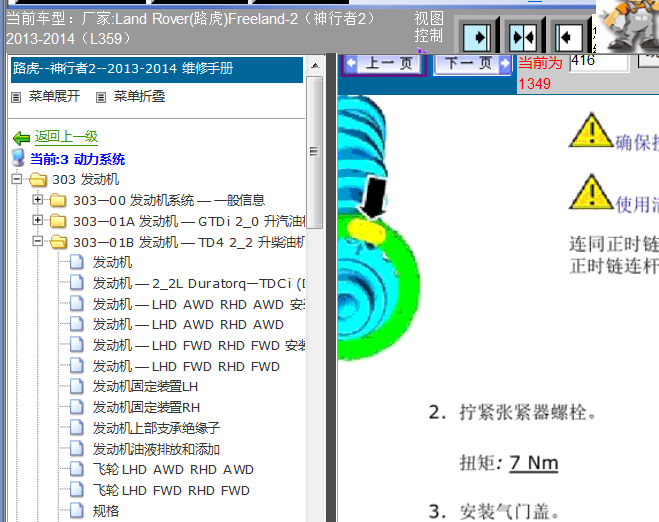Screen dimensions: 659x522
Task: Open 发动机—2_2L Duratorq—TDCi item
Action: (x=199, y=284)
